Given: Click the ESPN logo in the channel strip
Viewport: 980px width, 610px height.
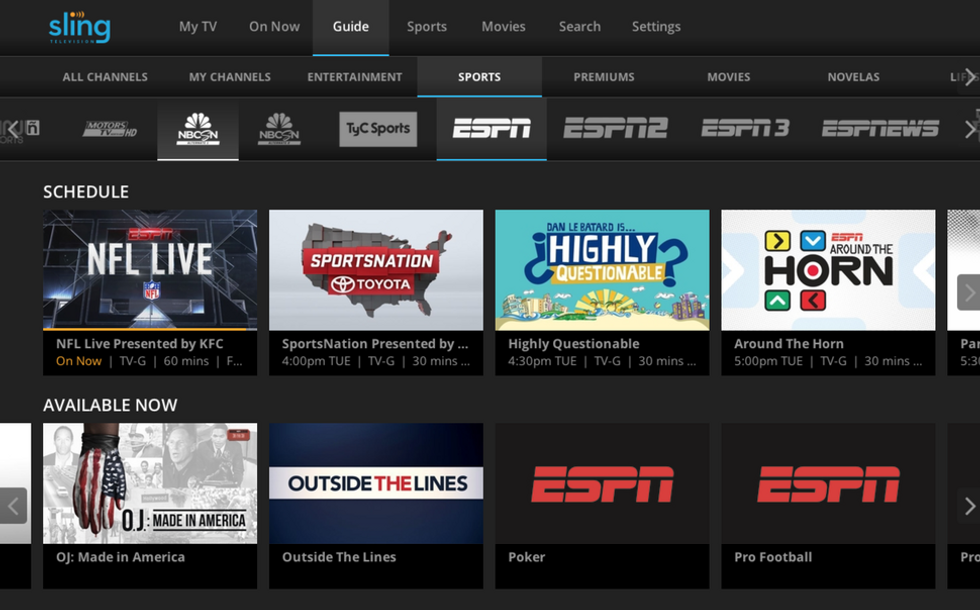Looking at the screenshot, I should [491, 129].
